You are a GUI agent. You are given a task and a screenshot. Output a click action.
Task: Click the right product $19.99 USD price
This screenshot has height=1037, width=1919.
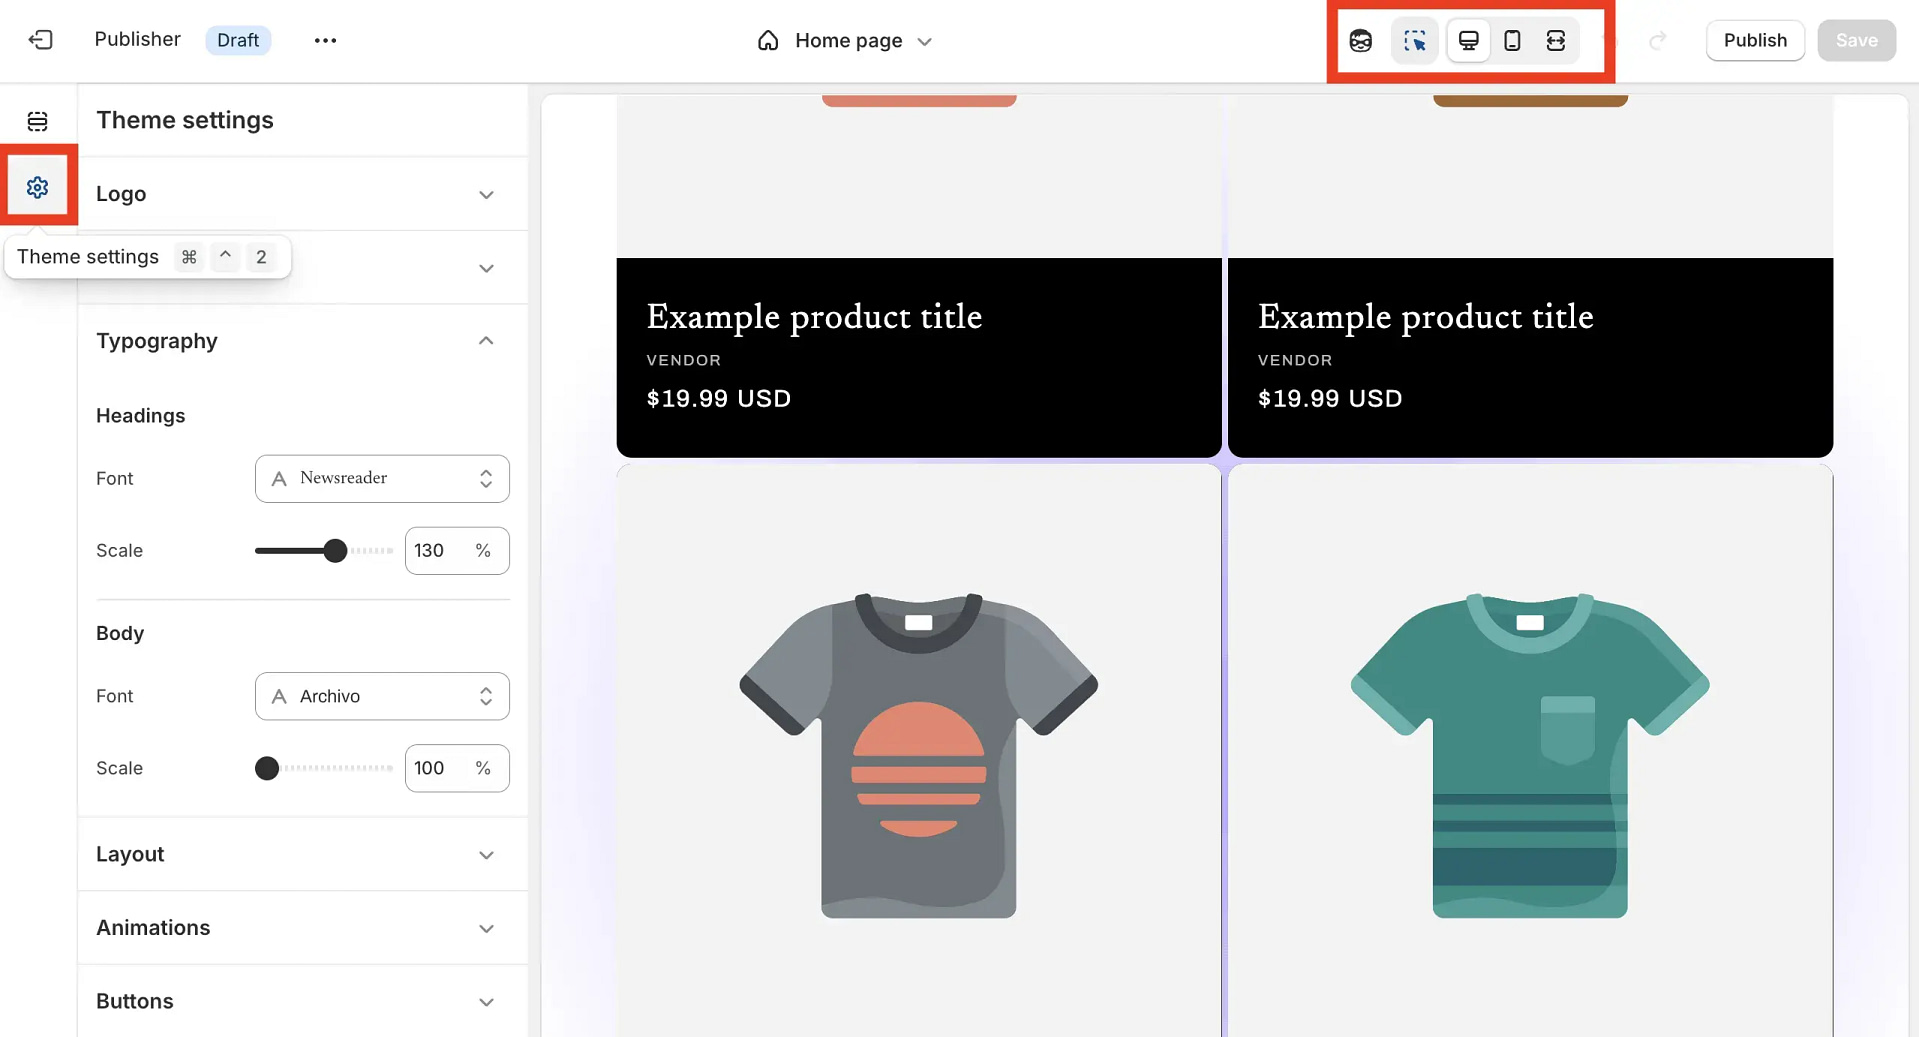[x=1330, y=398]
